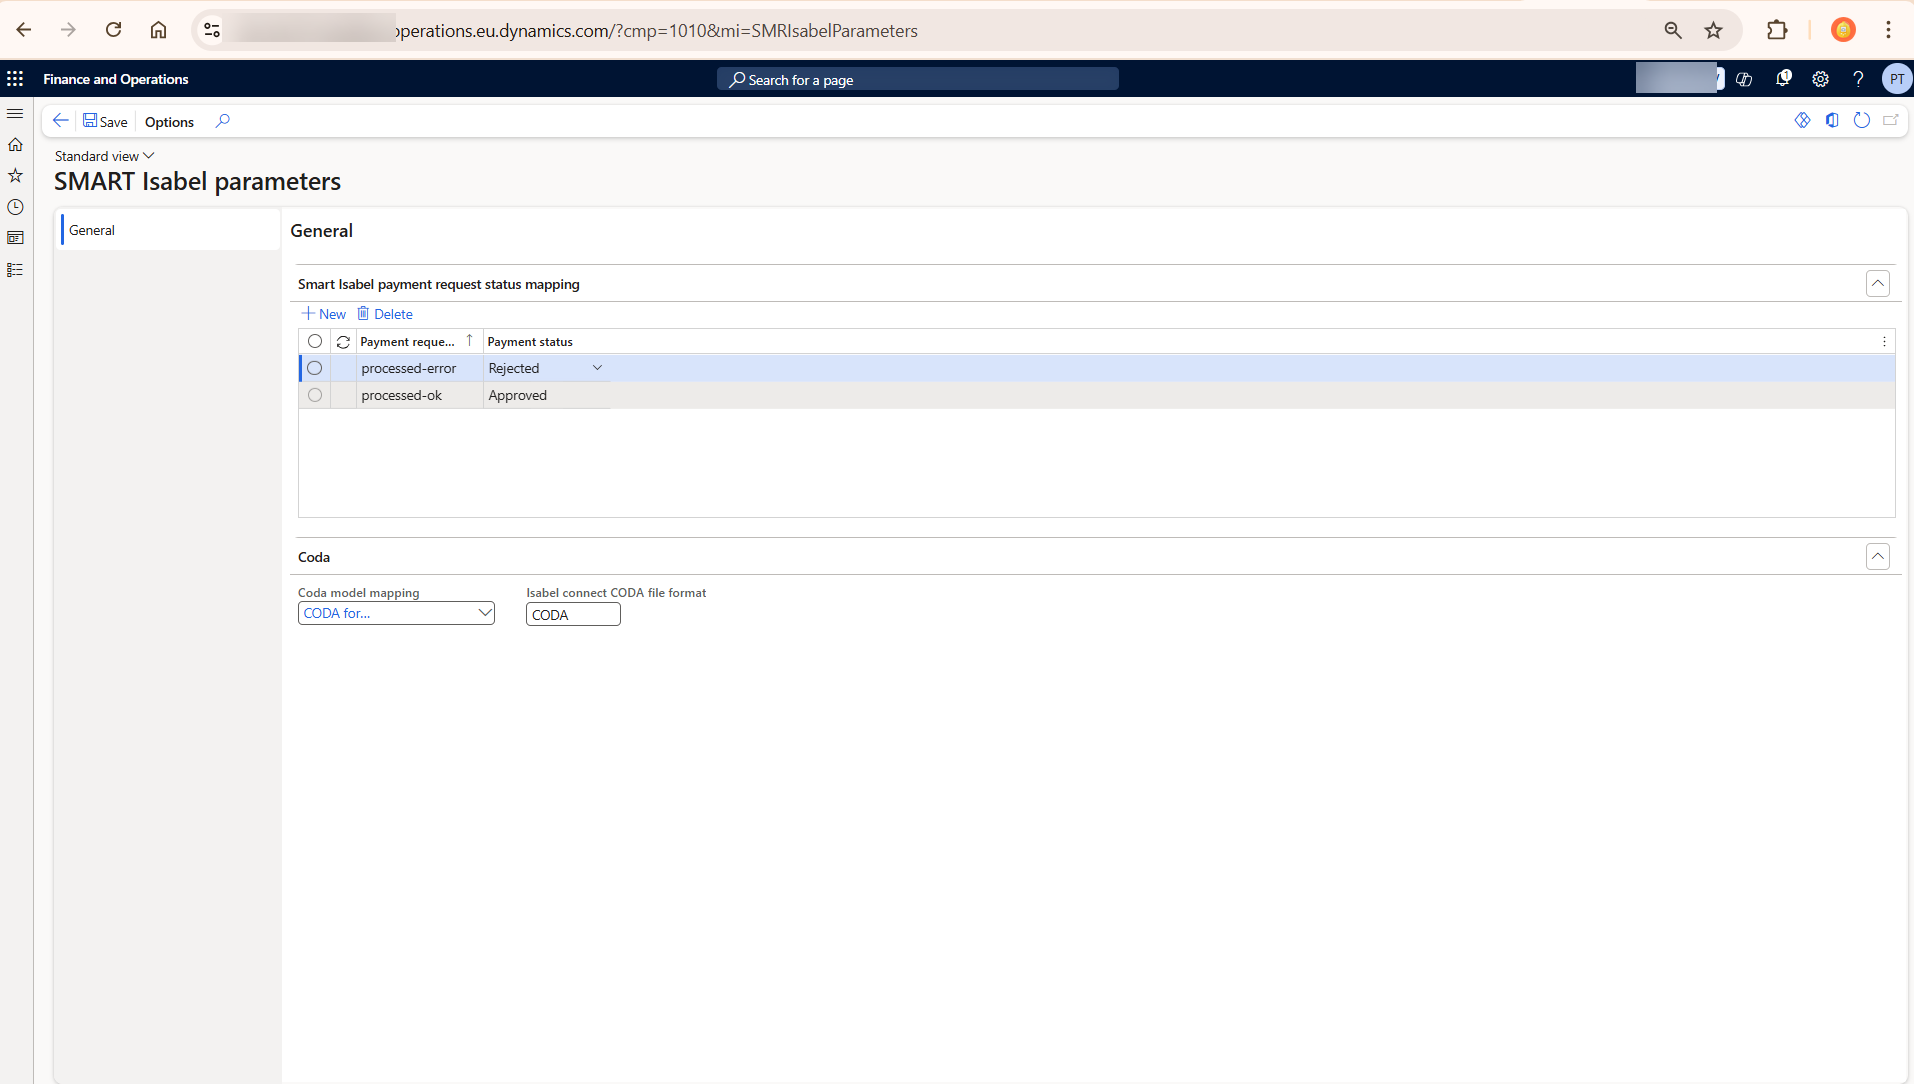Screen dimensions: 1914x1084
Task: Bookmark this page with star icon
Action: [1713, 30]
